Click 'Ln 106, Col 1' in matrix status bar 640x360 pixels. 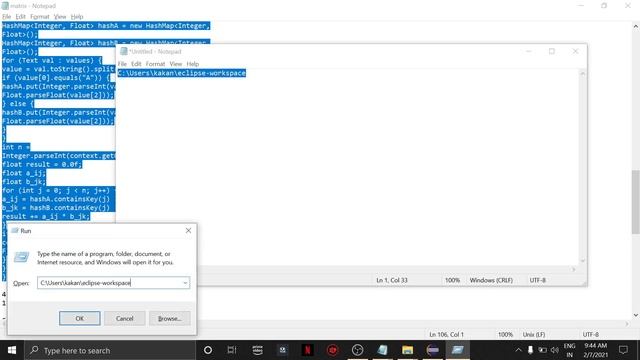point(447,335)
